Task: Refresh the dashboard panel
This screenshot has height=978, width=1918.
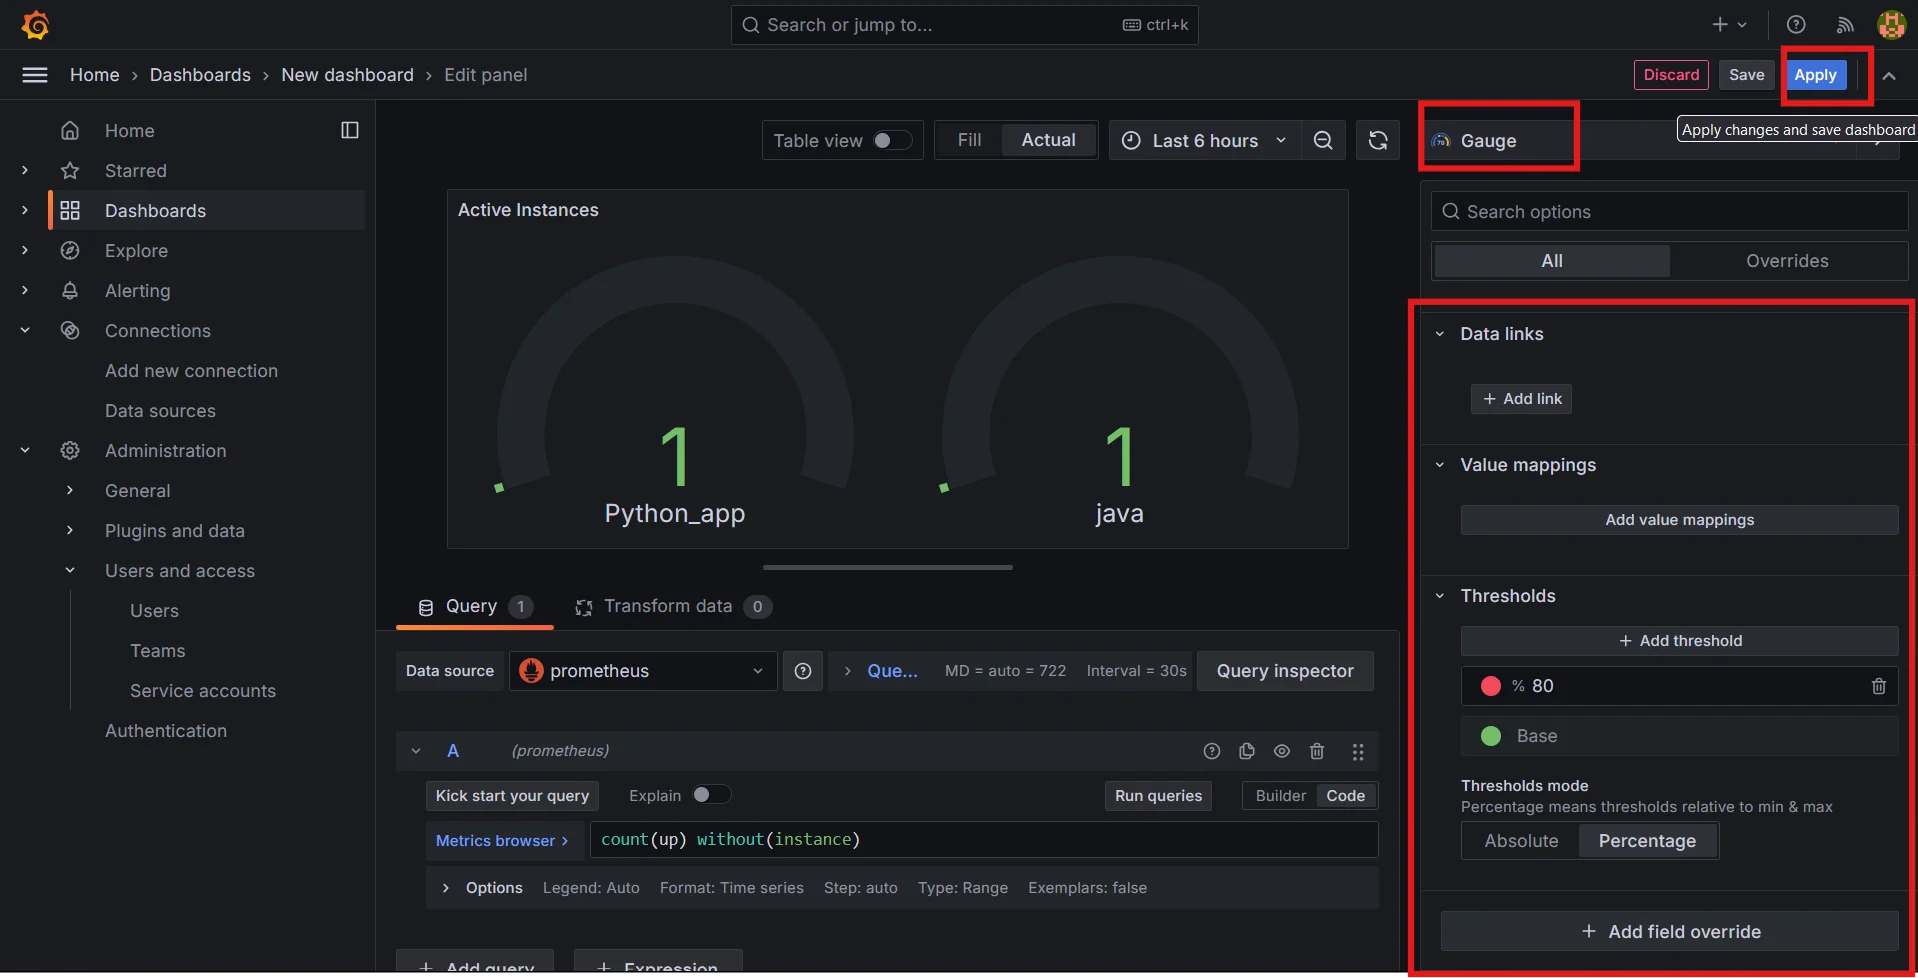Action: [x=1378, y=141]
